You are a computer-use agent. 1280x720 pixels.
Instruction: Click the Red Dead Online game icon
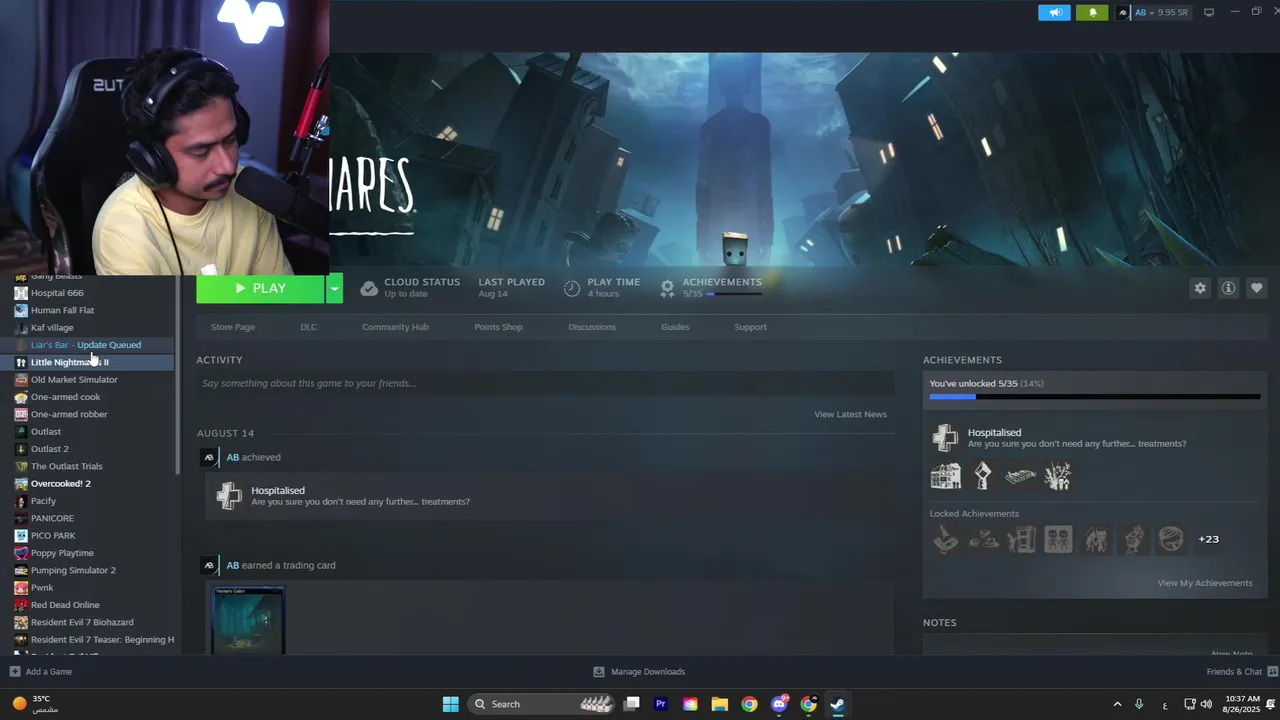click(21, 605)
